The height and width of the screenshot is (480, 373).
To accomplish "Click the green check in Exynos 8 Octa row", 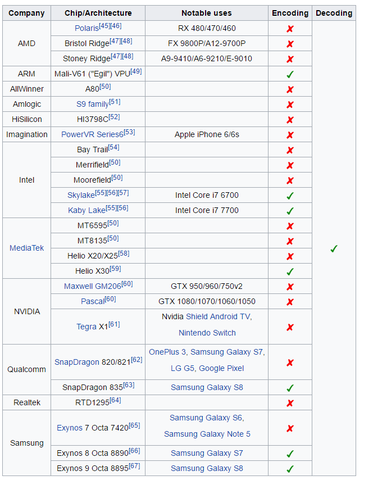I will 290,454.
